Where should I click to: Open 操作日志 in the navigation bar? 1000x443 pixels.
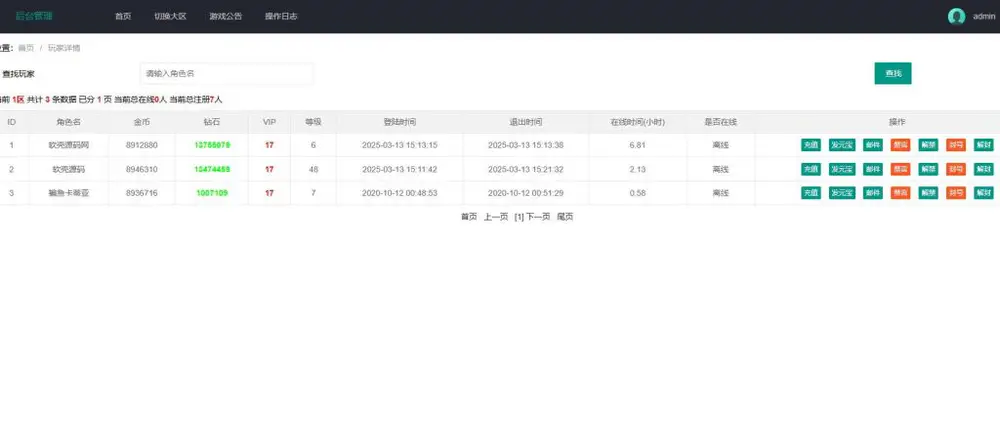[x=281, y=17]
